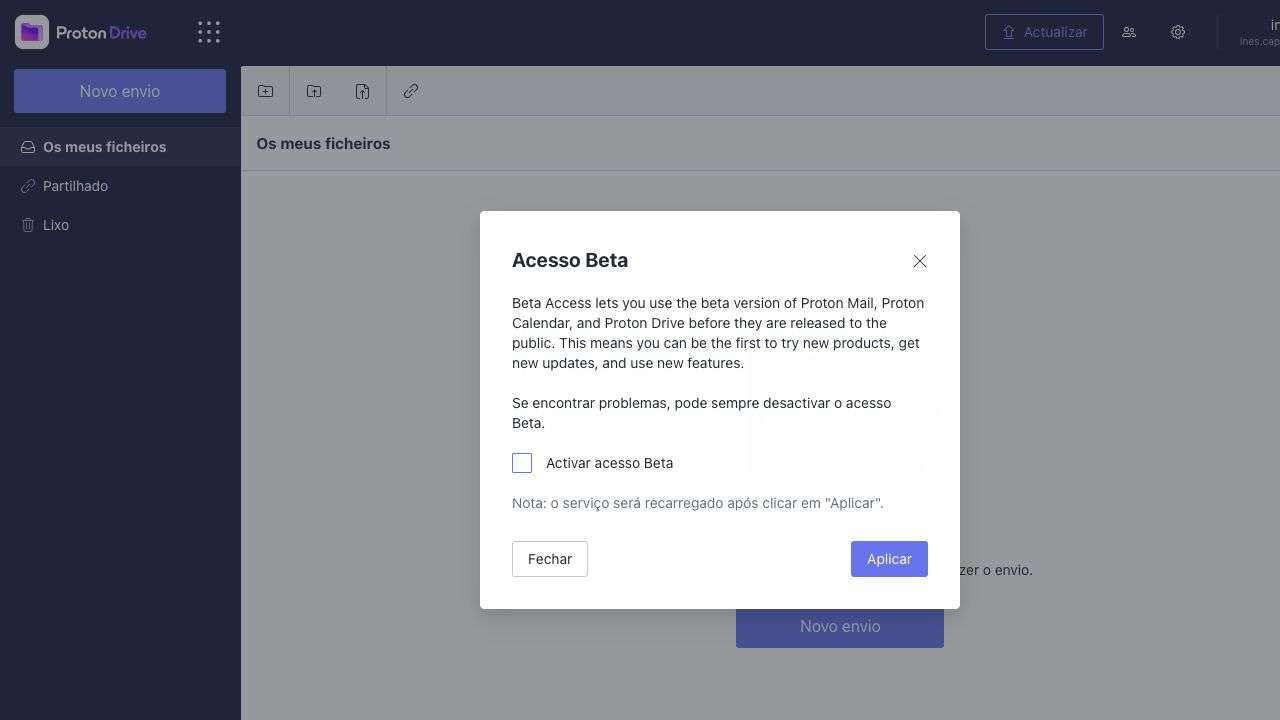1280x720 pixels.
Task: Click the Proton Drive logo
Action: 81,32
